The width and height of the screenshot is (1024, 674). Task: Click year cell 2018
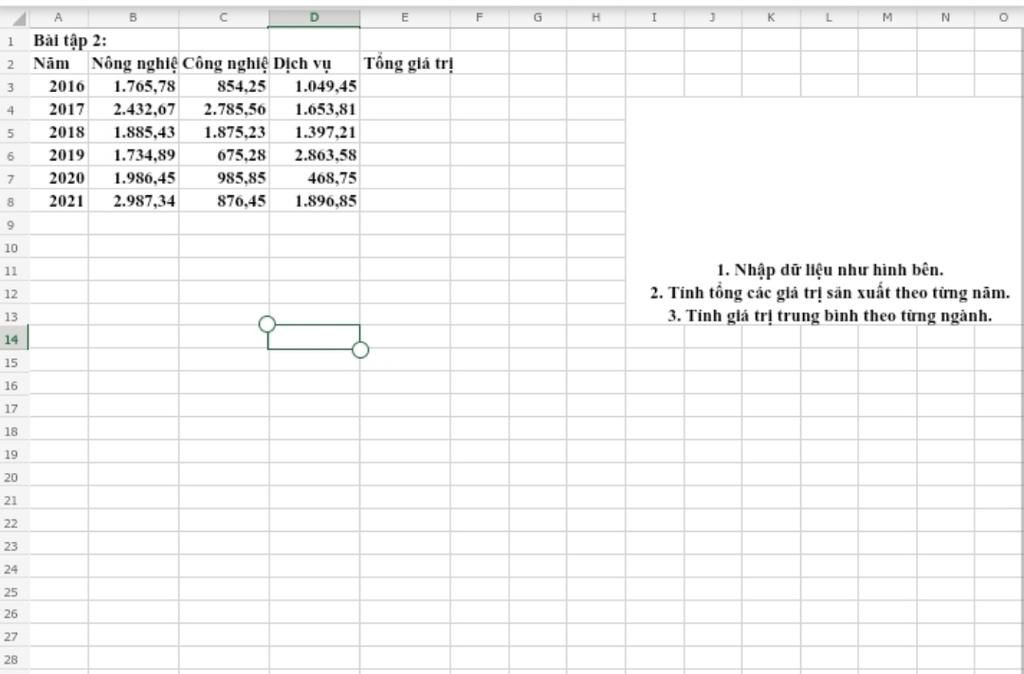(x=59, y=132)
